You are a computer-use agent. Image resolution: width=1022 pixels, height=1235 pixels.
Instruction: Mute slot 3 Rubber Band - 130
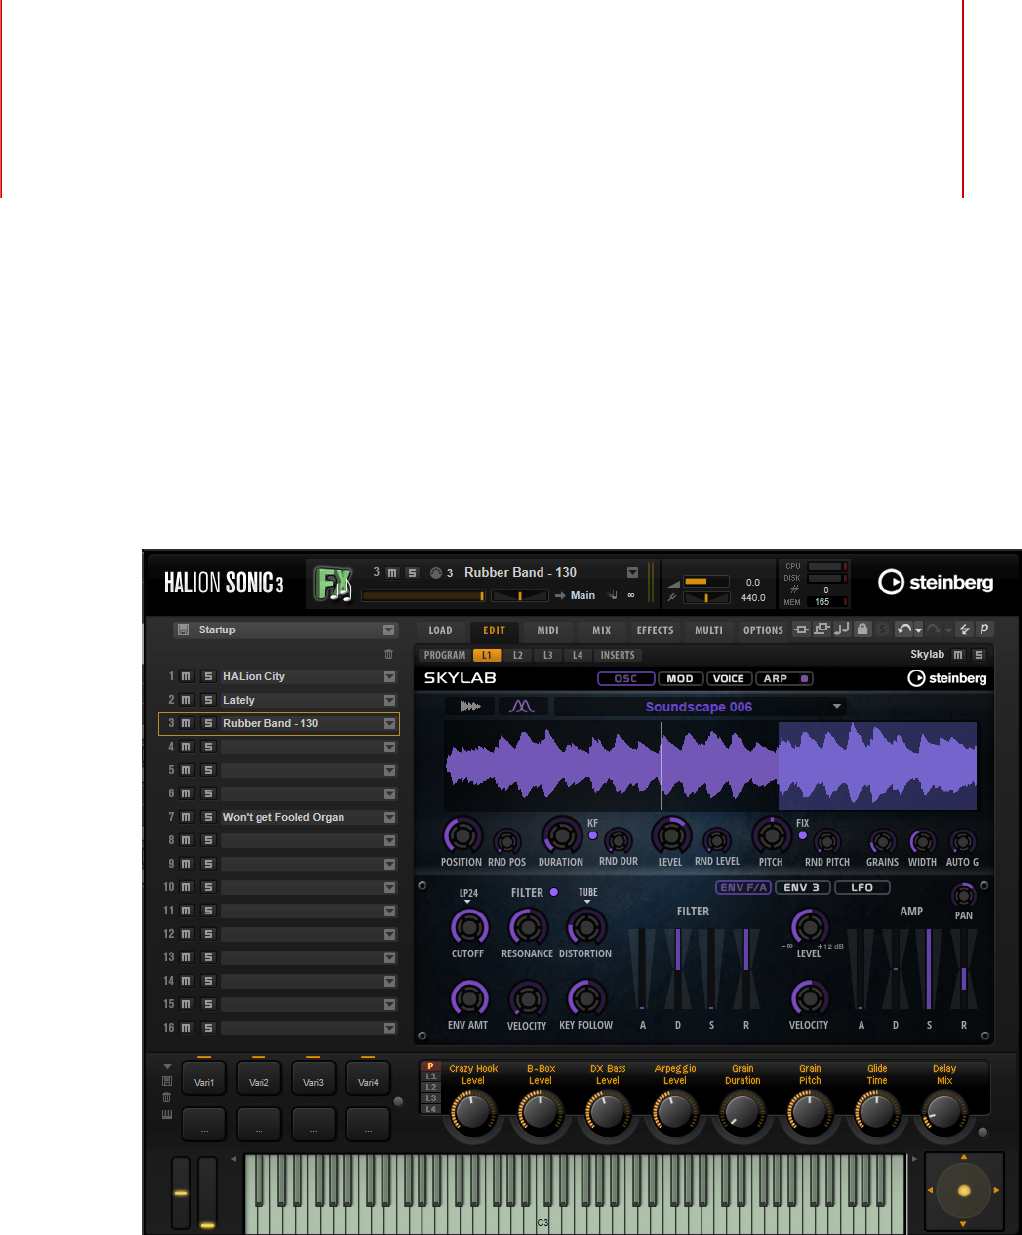(x=186, y=723)
